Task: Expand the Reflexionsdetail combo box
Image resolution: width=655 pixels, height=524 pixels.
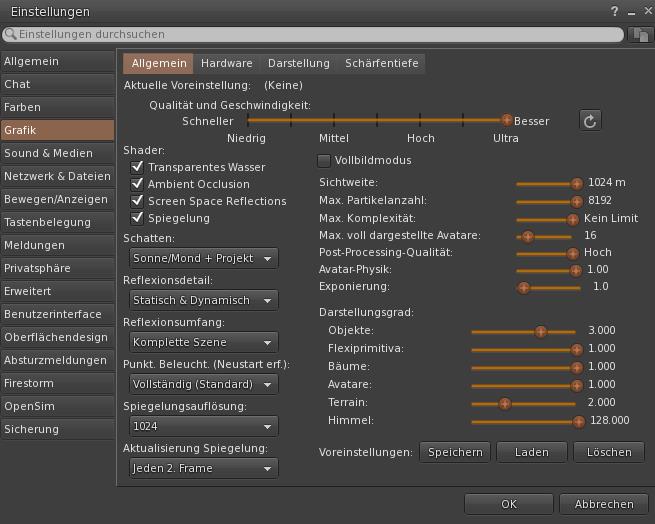Action: pos(201,300)
